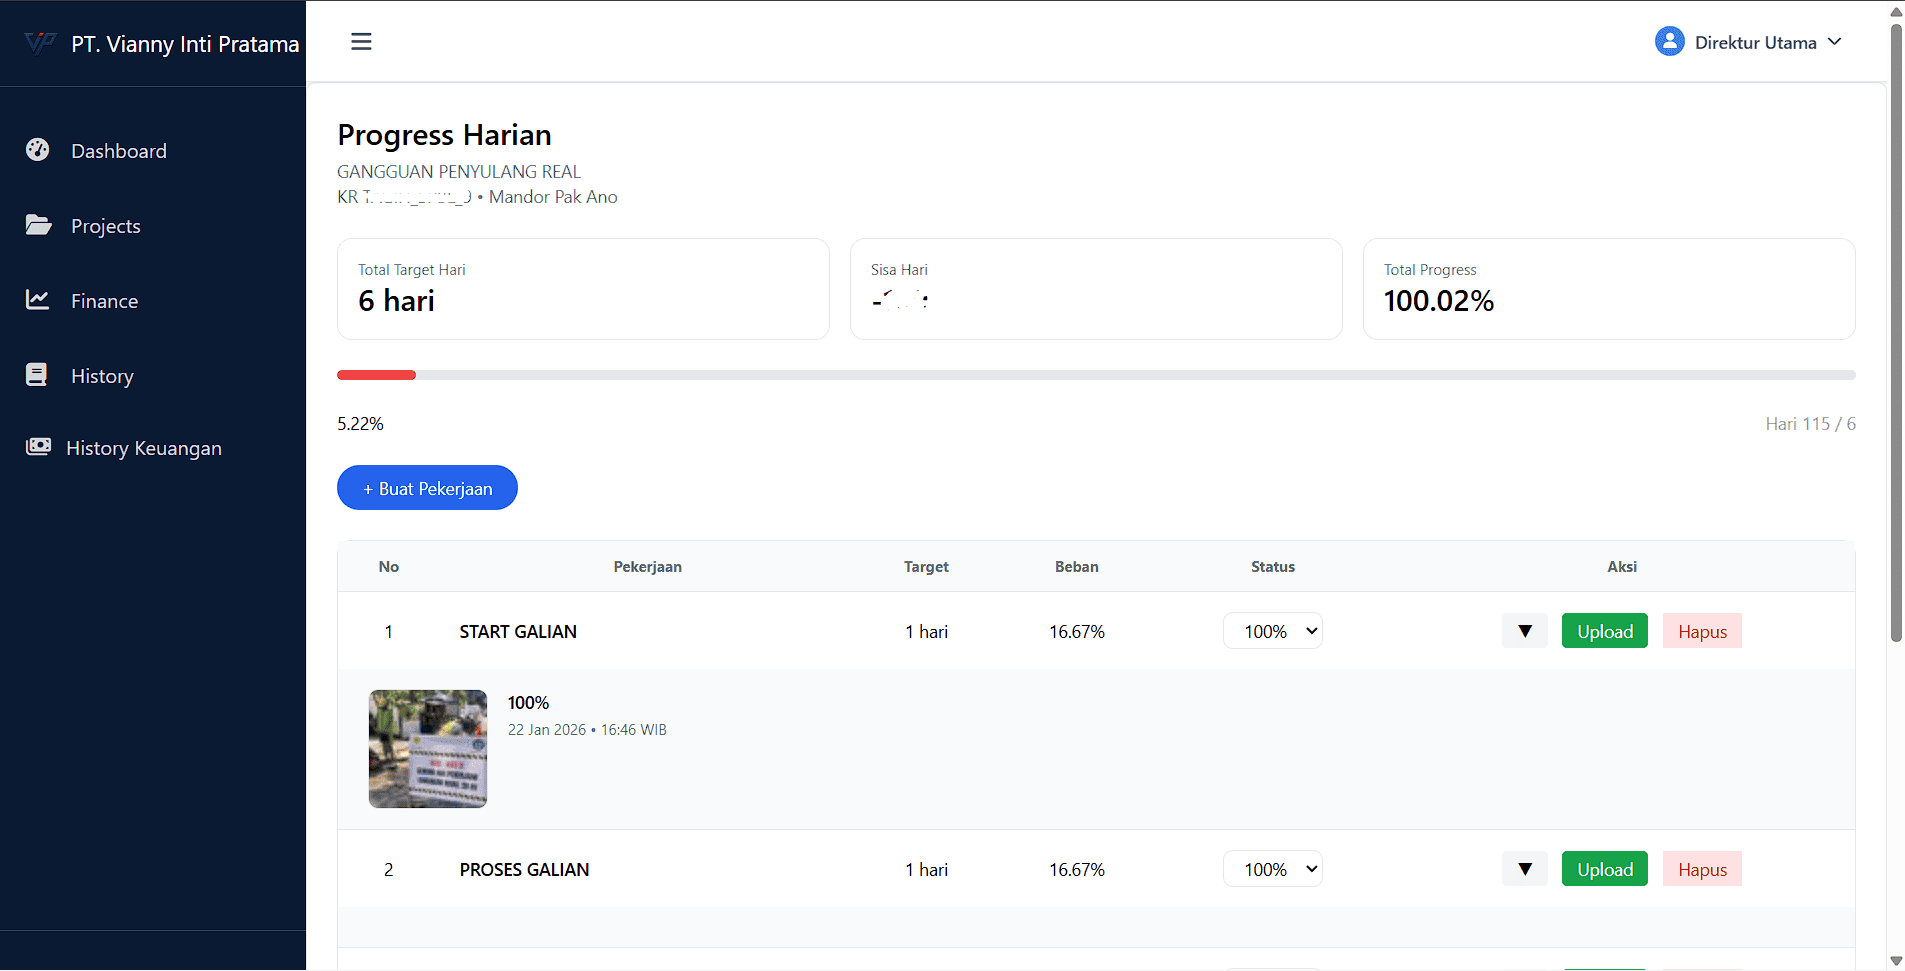Click Upload for START GALIAN

point(1604,631)
